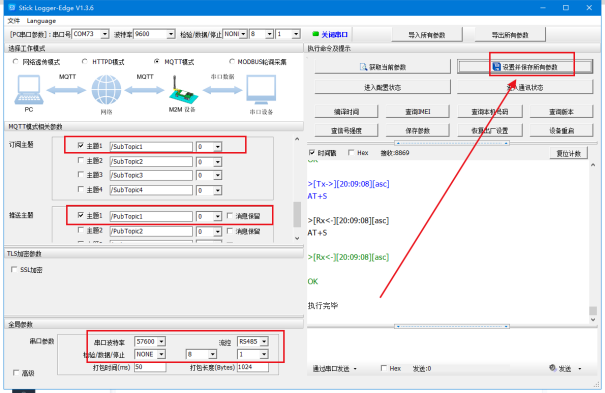Viewport: 605px width, 393px height.
Task: Click the serial device monitor icon
Action: click(261, 90)
